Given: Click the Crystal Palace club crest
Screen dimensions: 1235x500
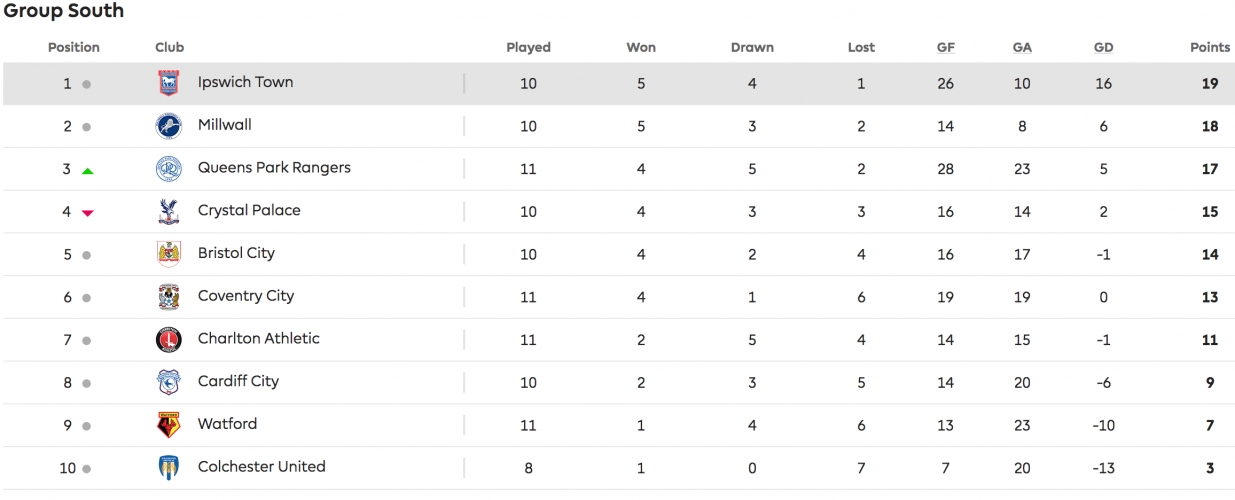Looking at the screenshot, I should [x=169, y=211].
